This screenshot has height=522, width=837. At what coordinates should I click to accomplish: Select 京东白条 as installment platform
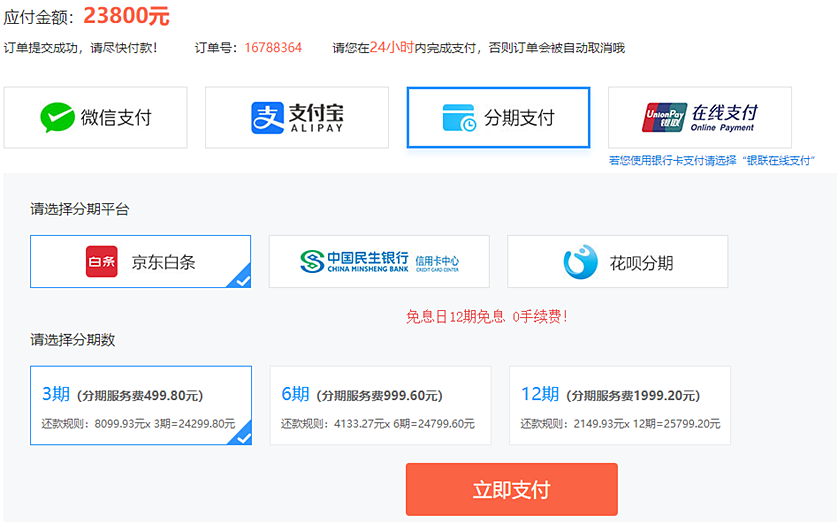(x=140, y=262)
